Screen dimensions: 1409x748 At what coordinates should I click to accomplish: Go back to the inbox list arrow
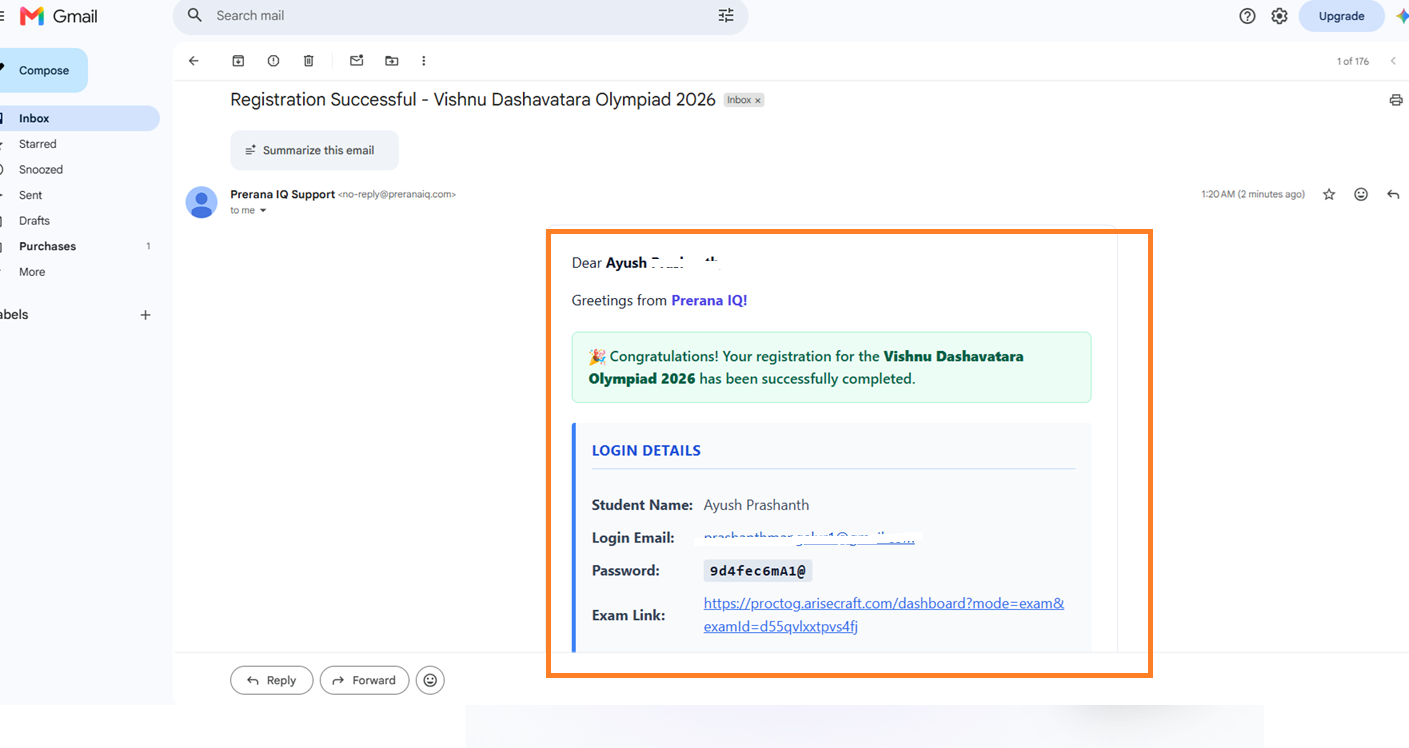click(194, 61)
